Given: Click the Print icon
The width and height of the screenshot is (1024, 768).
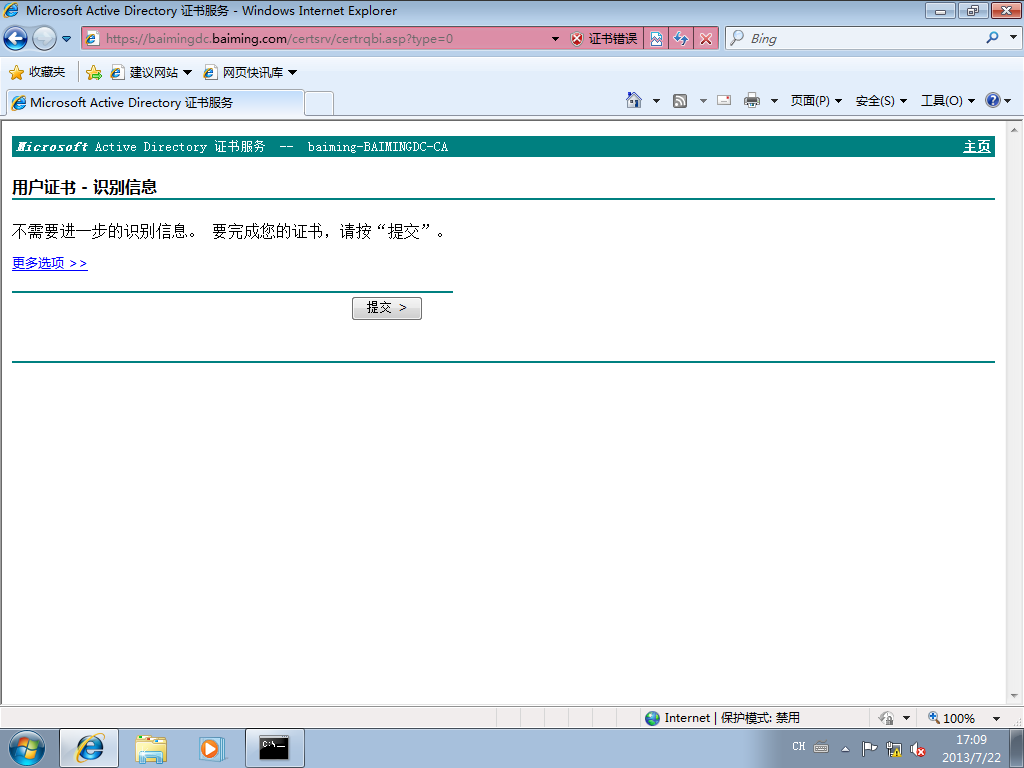Looking at the screenshot, I should coord(752,101).
